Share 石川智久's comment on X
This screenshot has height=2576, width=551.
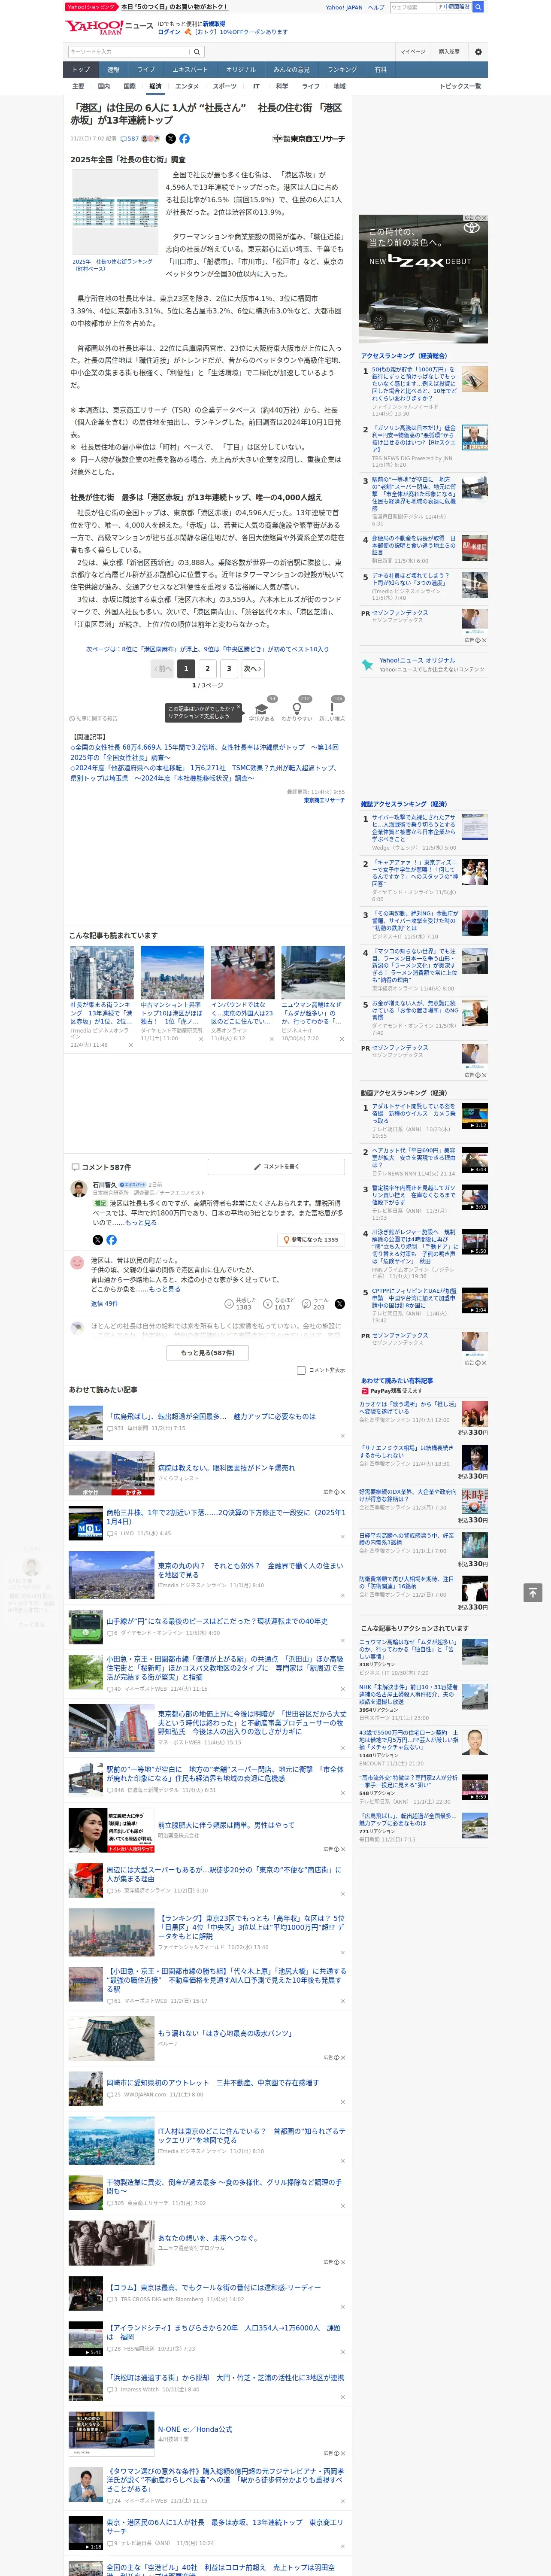[x=98, y=1240]
